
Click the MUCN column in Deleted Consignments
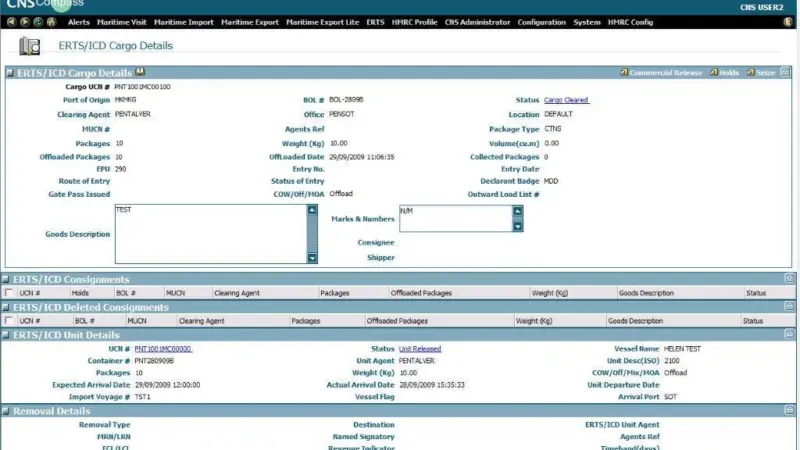coord(137,321)
